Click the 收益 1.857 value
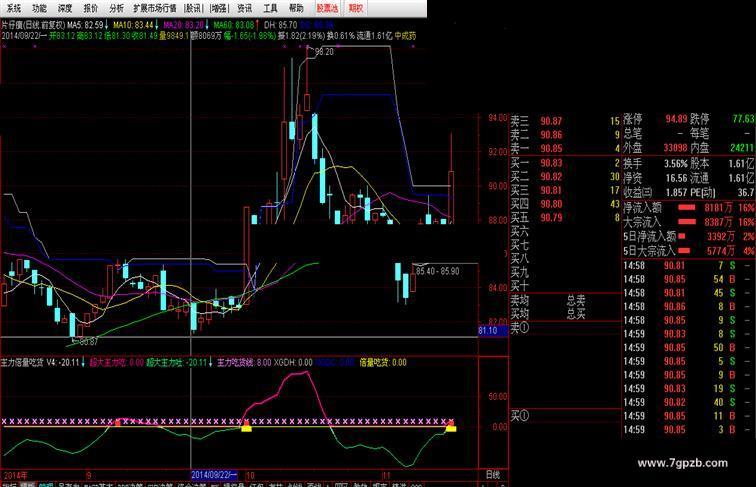This screenshot has width=756, height=487. (676, 192)
